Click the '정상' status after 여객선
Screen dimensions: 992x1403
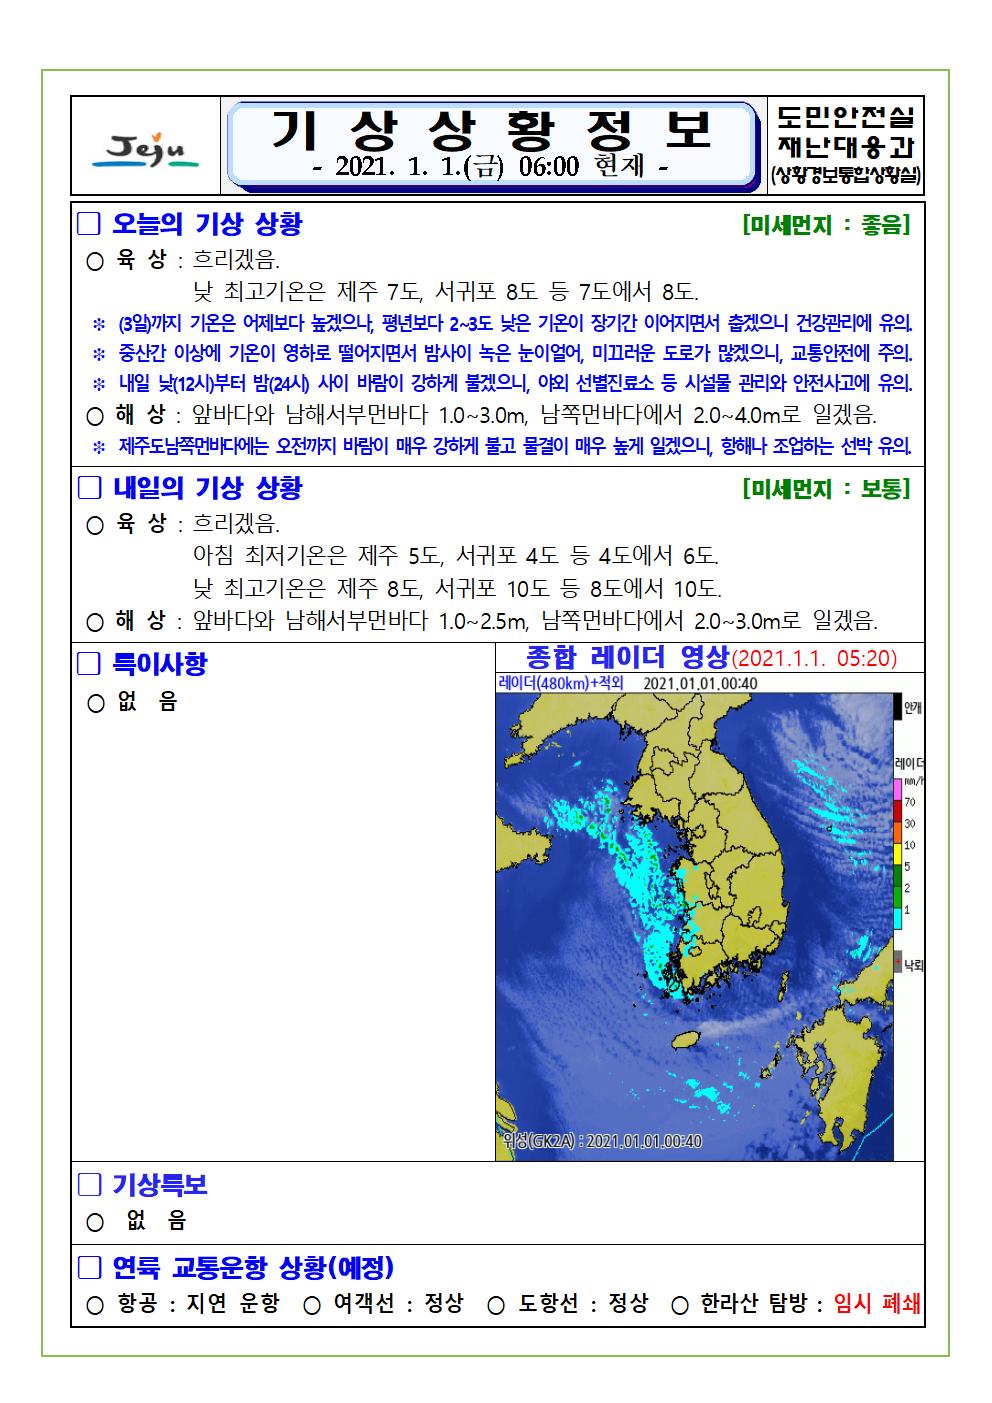(444, 1304)
